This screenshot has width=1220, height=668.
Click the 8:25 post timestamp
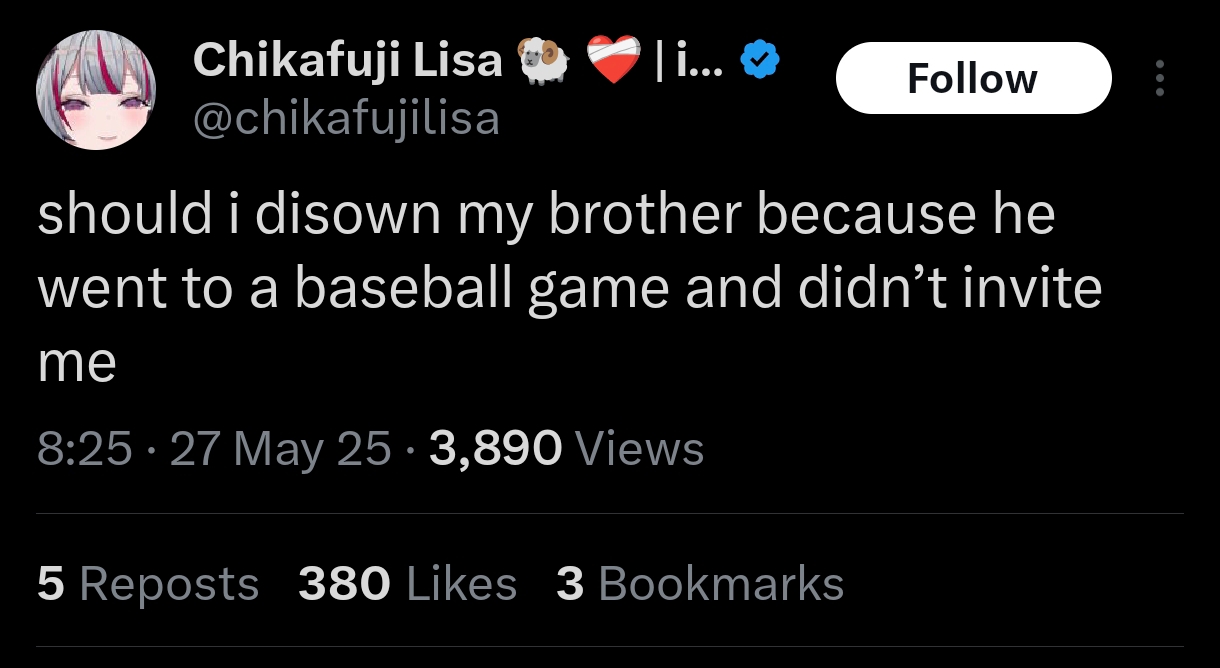pos(84,449)
